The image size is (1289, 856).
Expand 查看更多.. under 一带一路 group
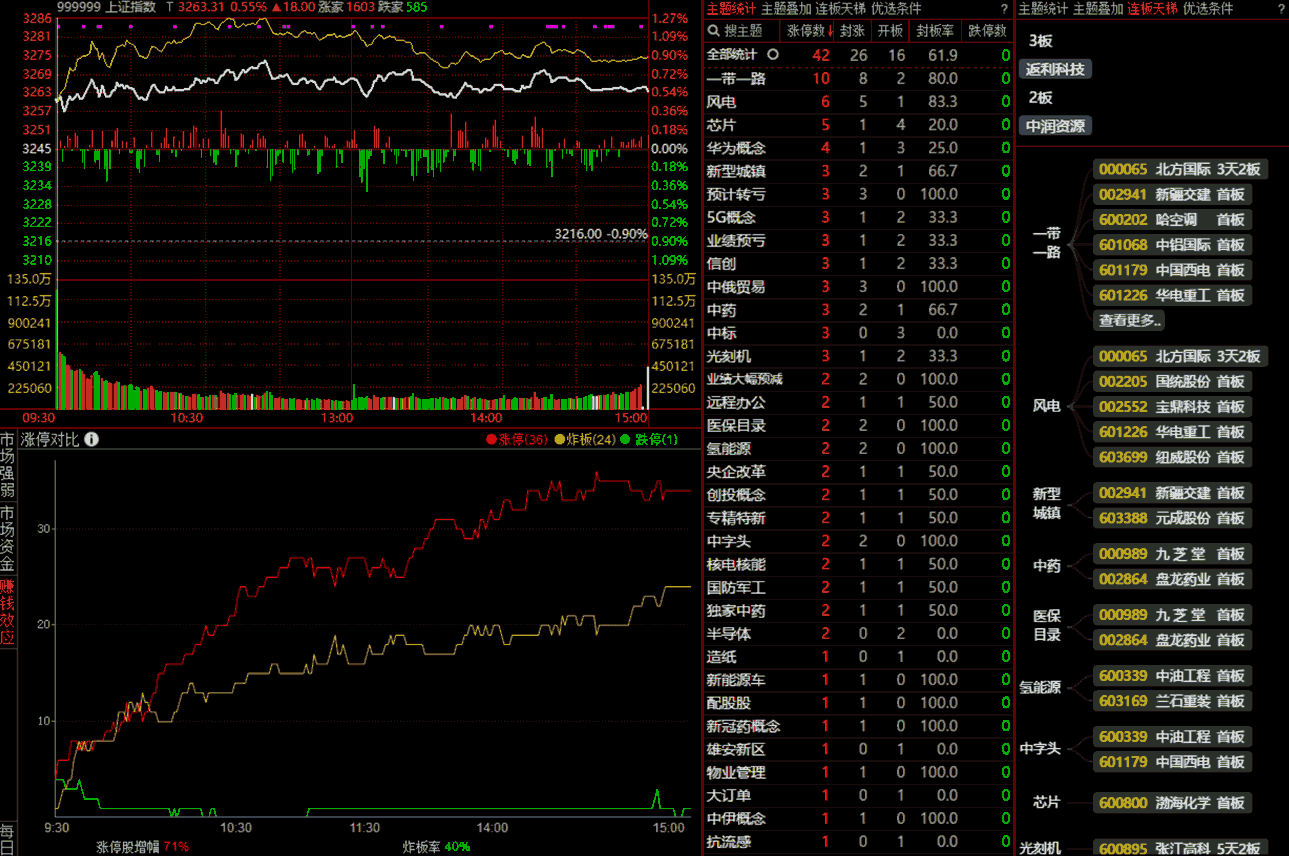tap(1130, 320)
